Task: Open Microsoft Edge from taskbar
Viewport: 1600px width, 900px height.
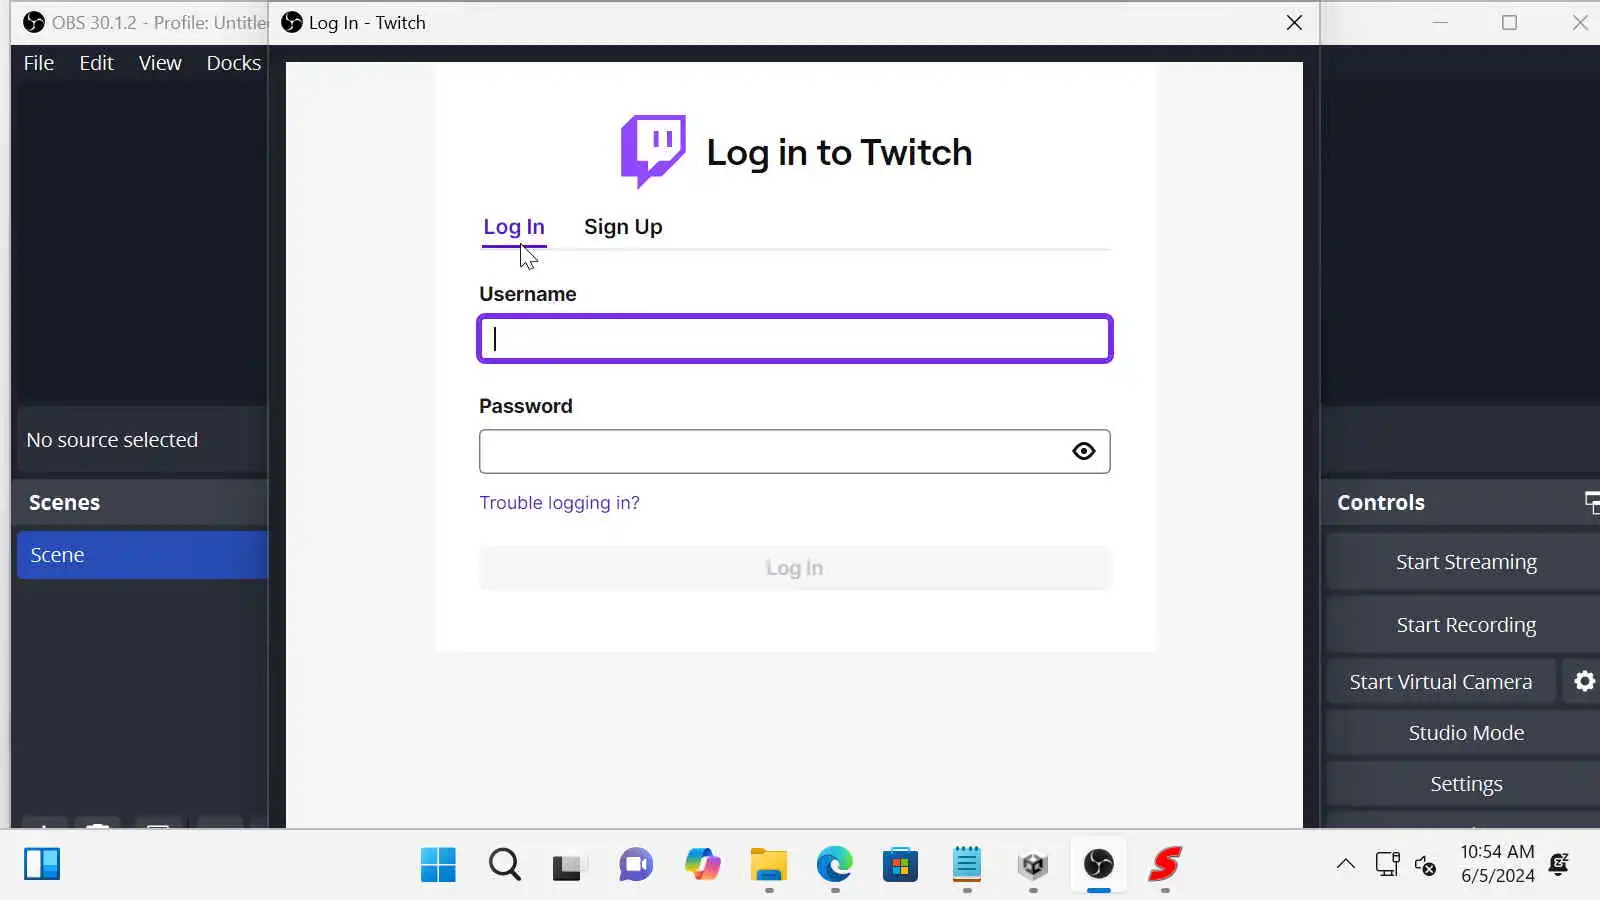Action: (x=835, y=865)
